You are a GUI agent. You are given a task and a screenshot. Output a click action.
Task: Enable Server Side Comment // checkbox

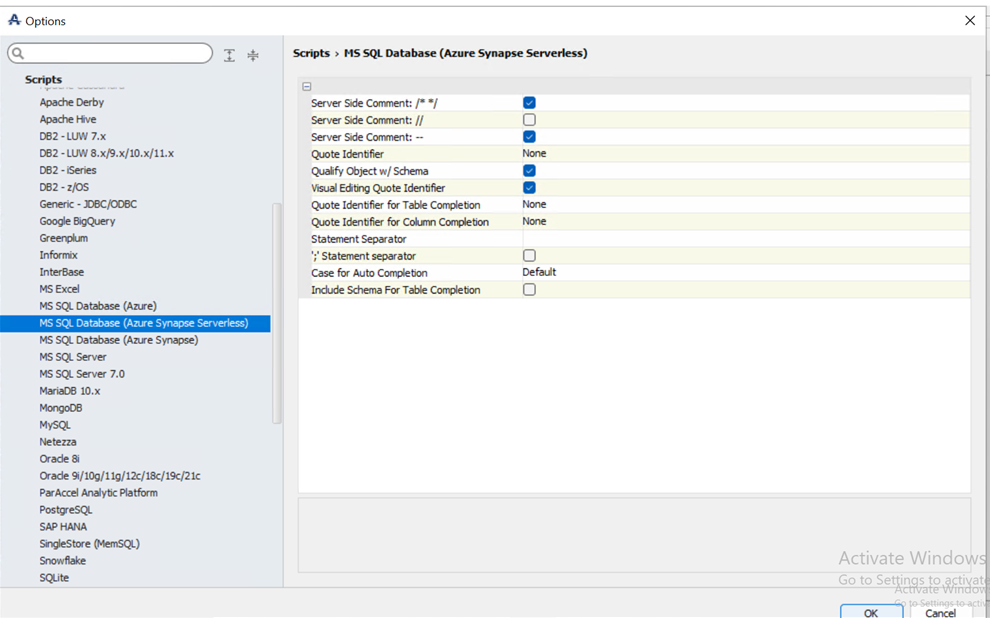coord(529,120)
